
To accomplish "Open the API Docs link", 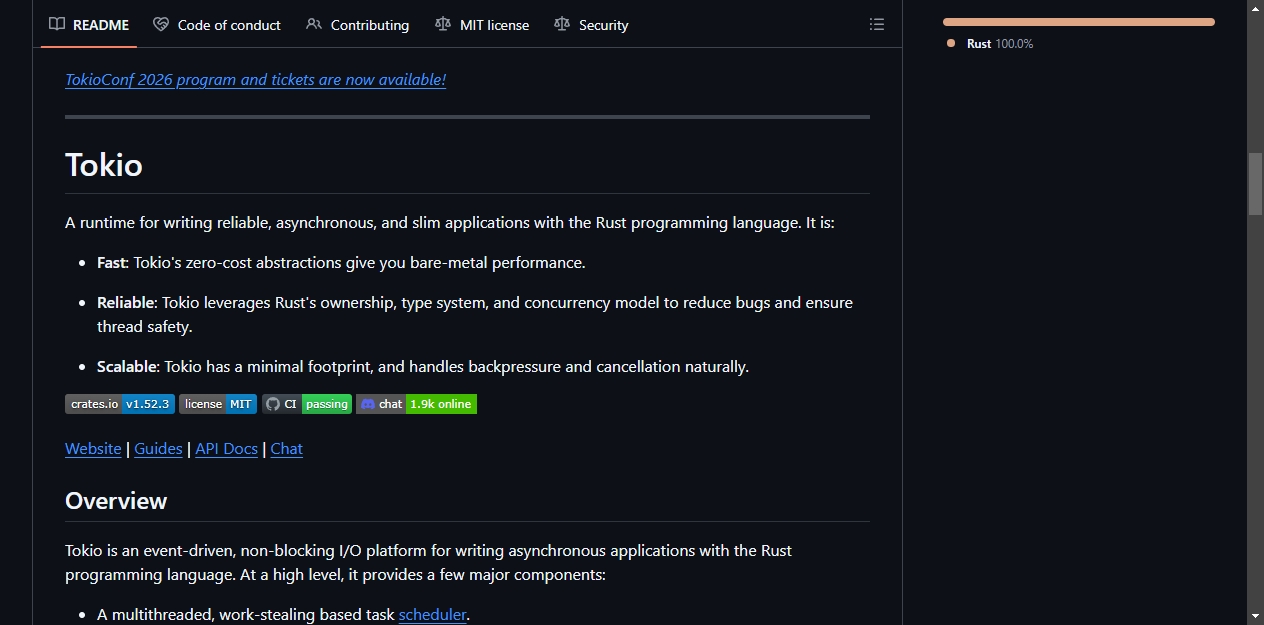I will click(226, 449).
